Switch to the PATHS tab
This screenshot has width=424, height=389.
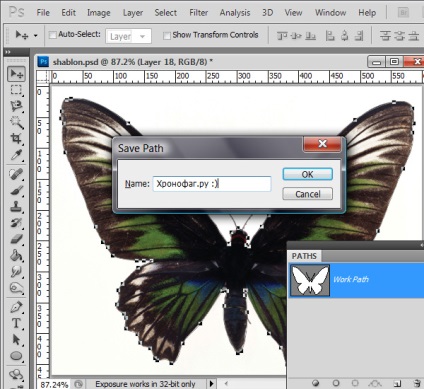point(304,256)
